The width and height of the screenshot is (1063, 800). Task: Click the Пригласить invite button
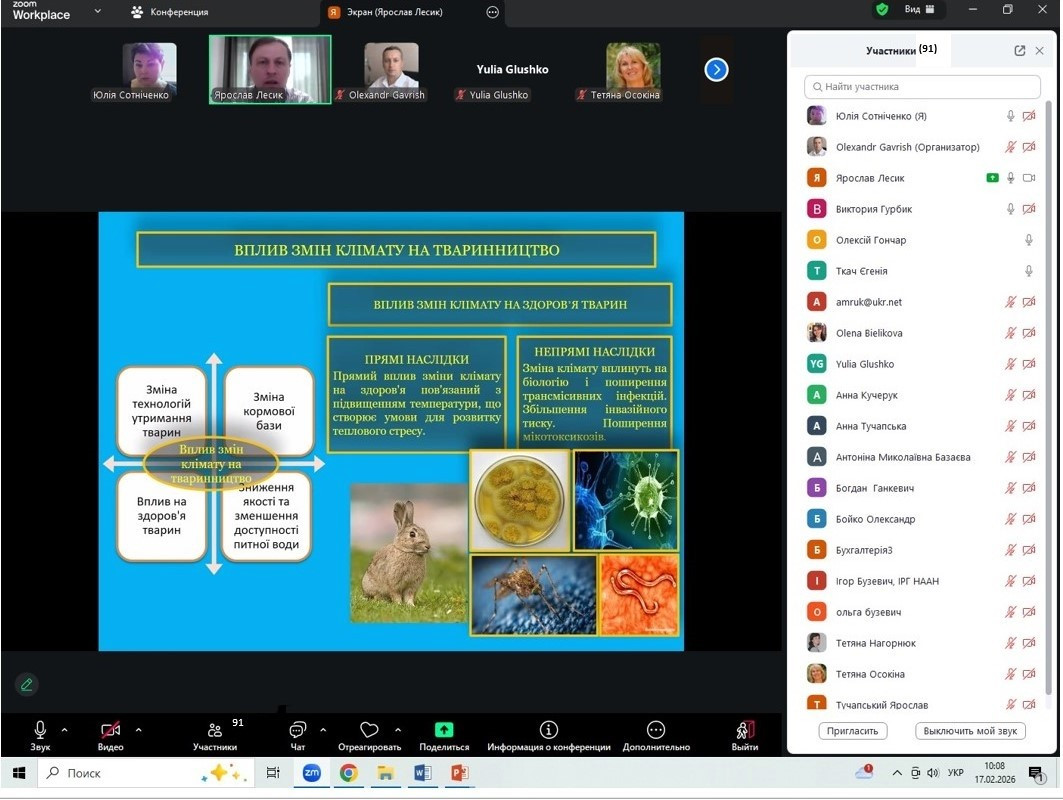[x=852, y=731]
